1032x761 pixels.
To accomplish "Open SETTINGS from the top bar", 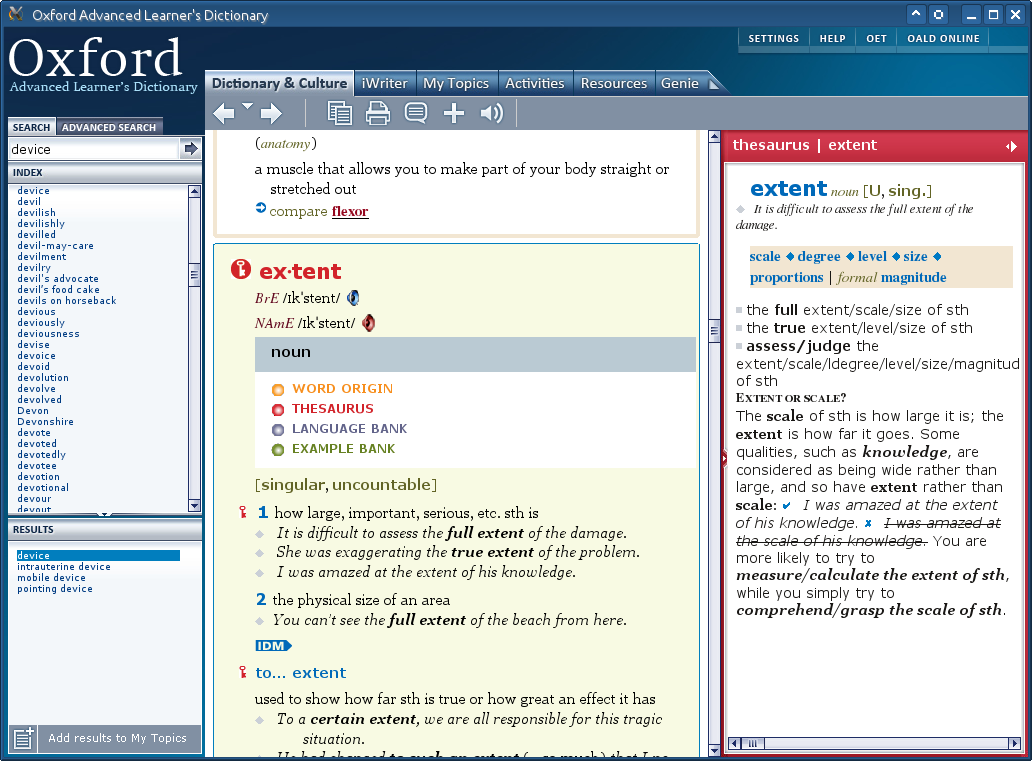I will coord(773,38).
